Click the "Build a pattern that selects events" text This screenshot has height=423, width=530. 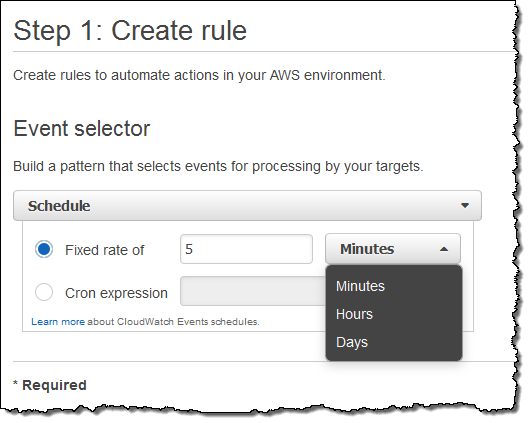point(218,167)
